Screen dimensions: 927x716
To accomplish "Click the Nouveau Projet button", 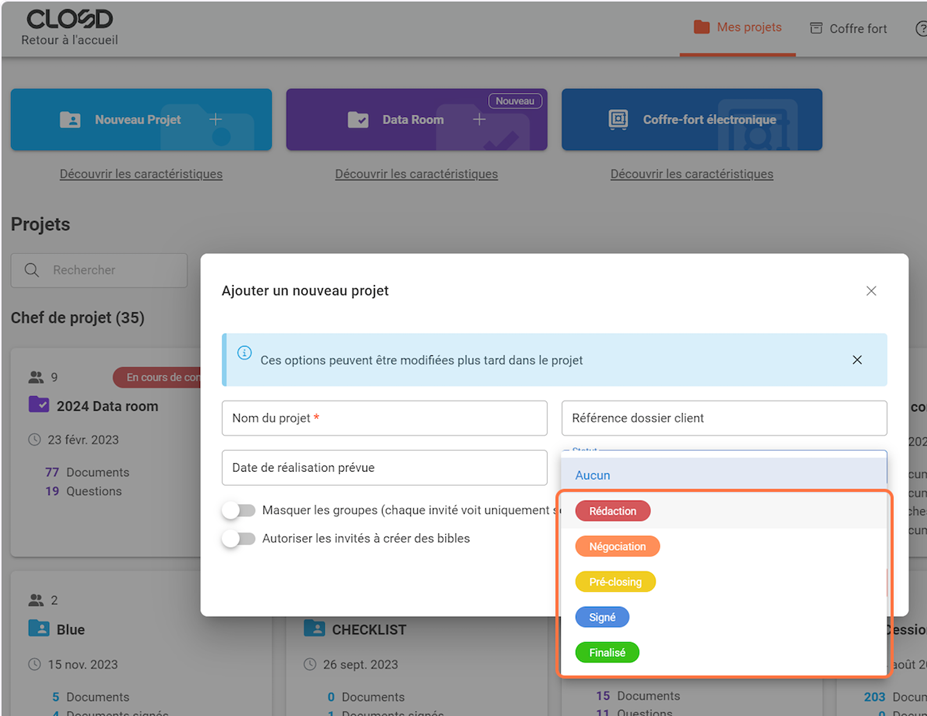I will [x=141, y=120].
